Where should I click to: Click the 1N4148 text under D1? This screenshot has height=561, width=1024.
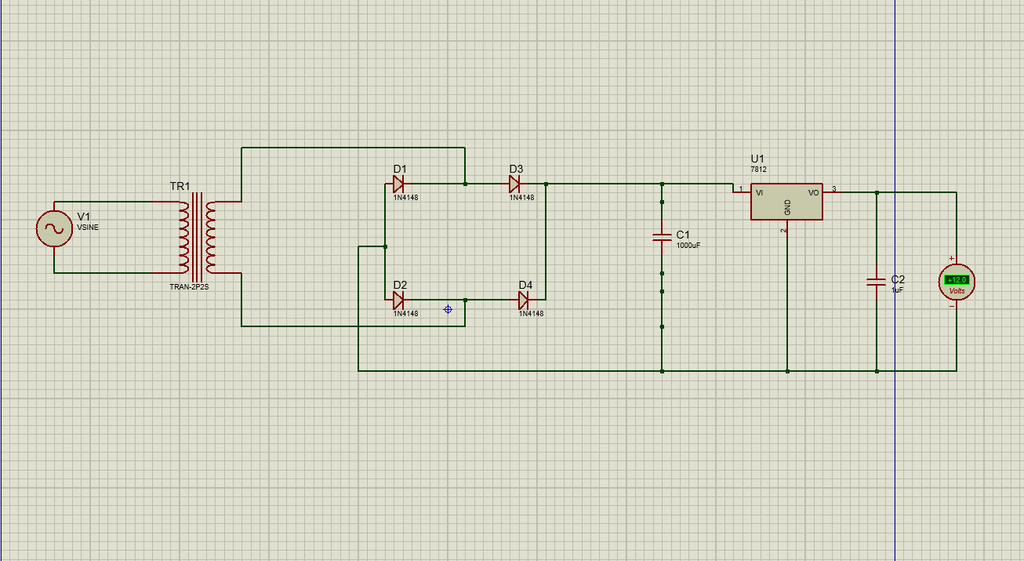click(x=406, y=197)
